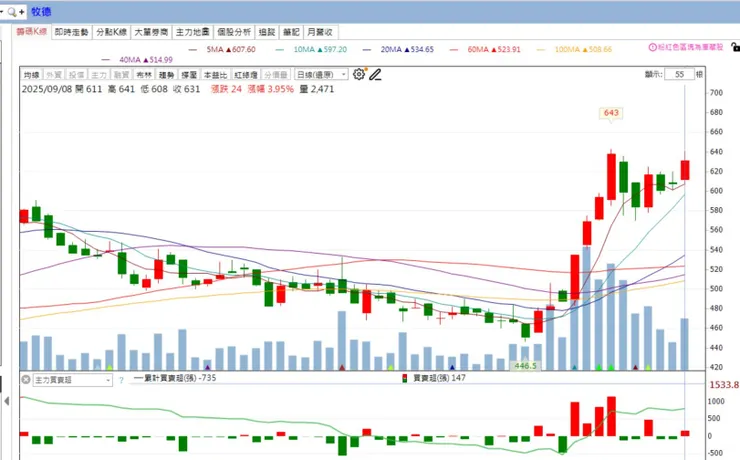
Task: Close the 主力買賣超 indicator panel
Action: point(26,379)
